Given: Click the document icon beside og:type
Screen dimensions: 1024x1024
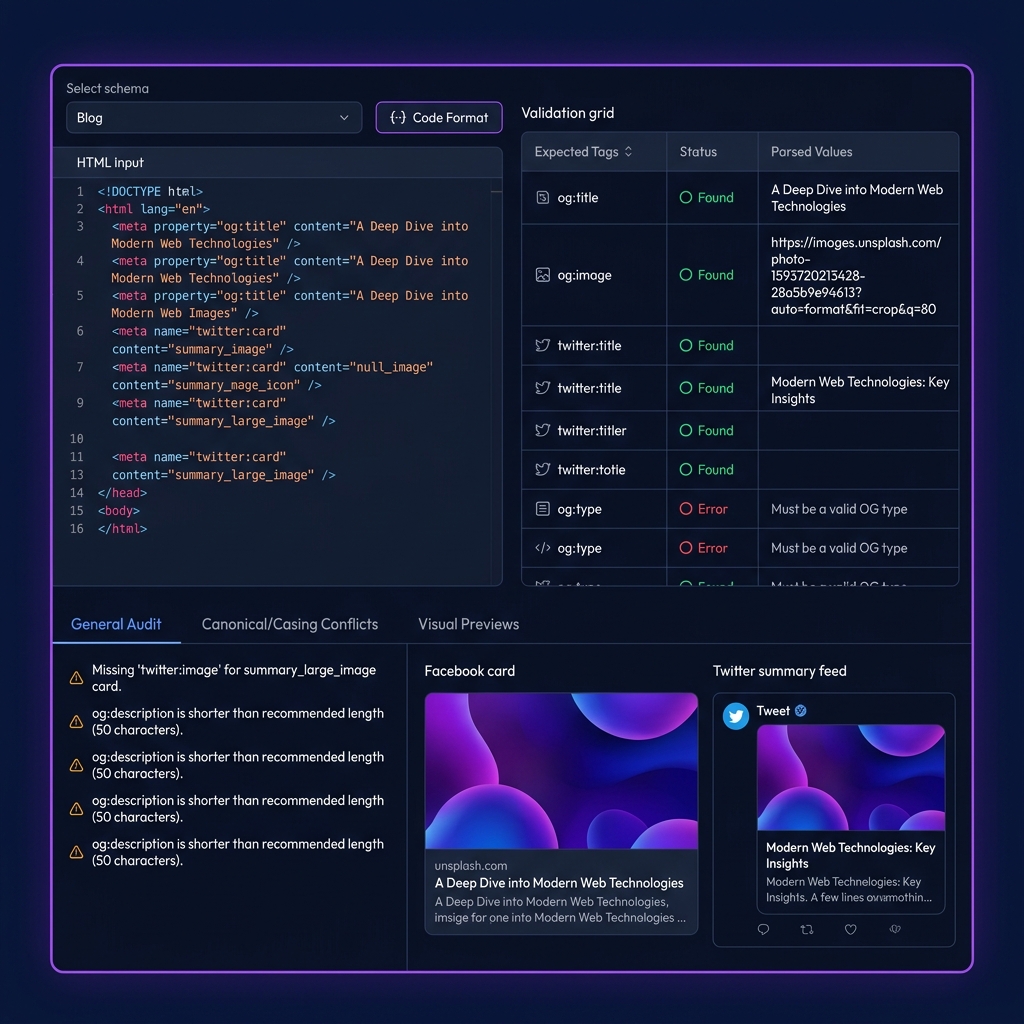Looking at the screenshot, I should coord(543,509).
